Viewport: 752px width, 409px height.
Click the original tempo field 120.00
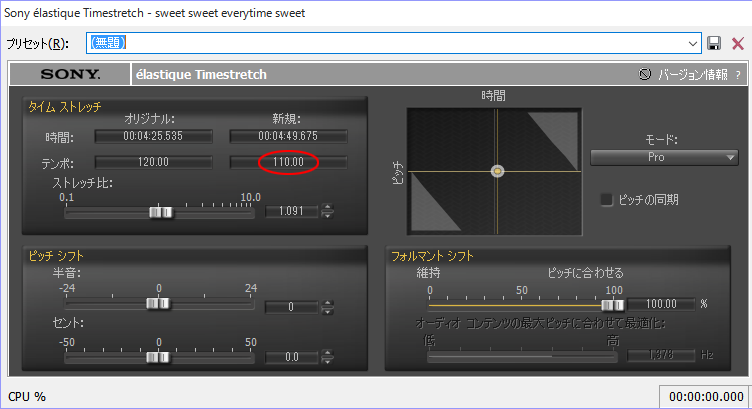[x=153, y=162]
